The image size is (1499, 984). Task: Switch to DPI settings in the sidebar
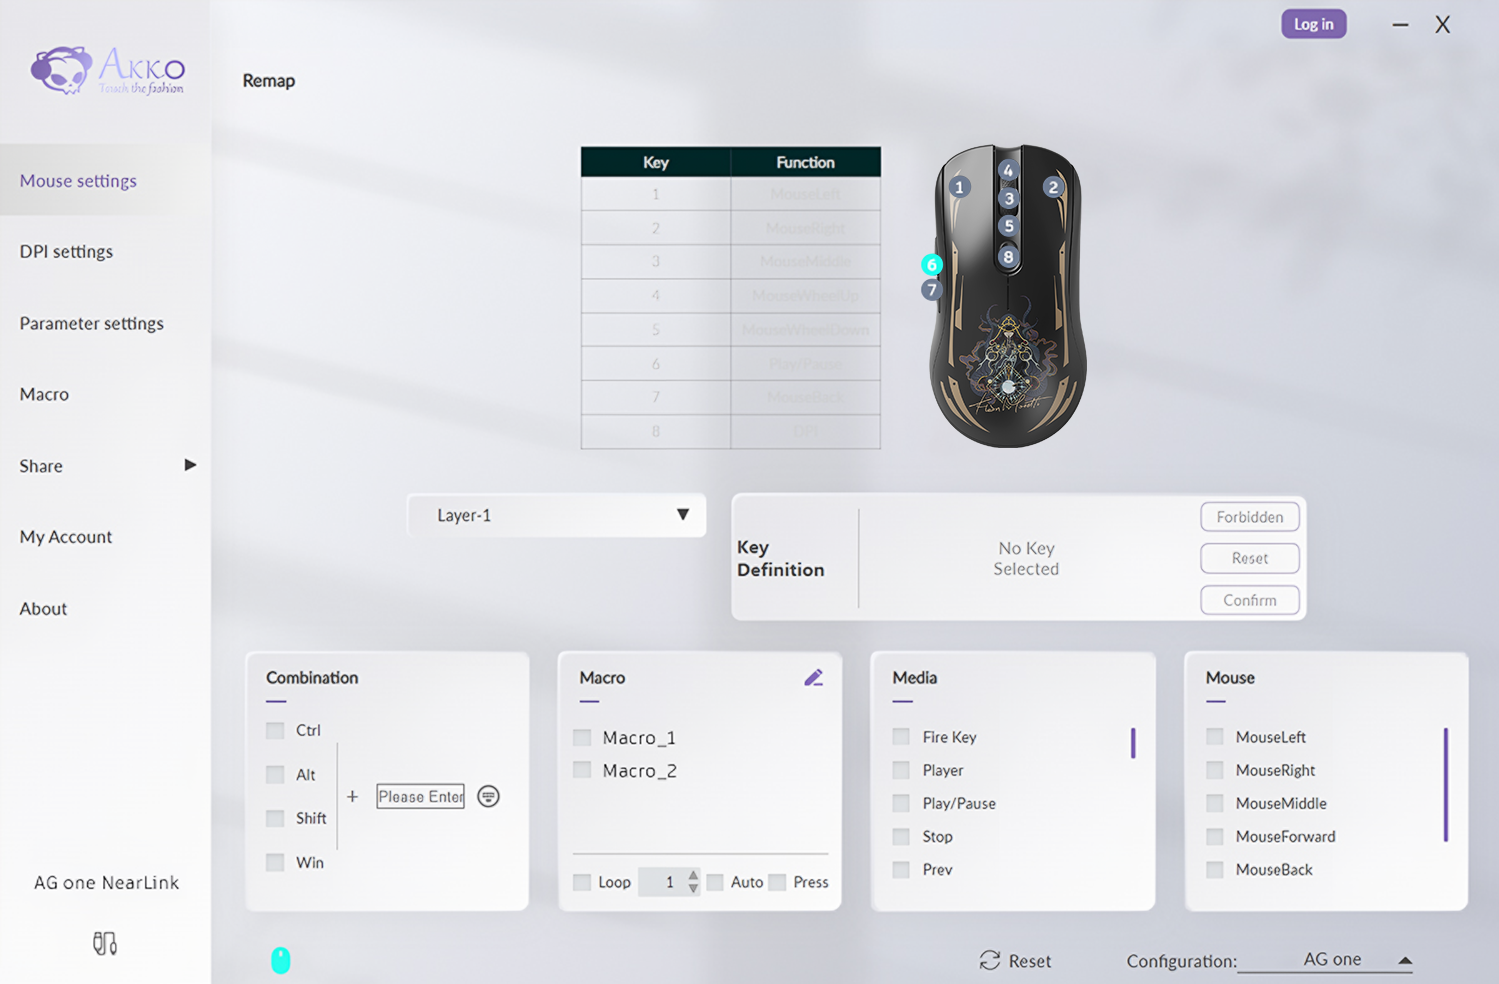(x=66, y=251)
